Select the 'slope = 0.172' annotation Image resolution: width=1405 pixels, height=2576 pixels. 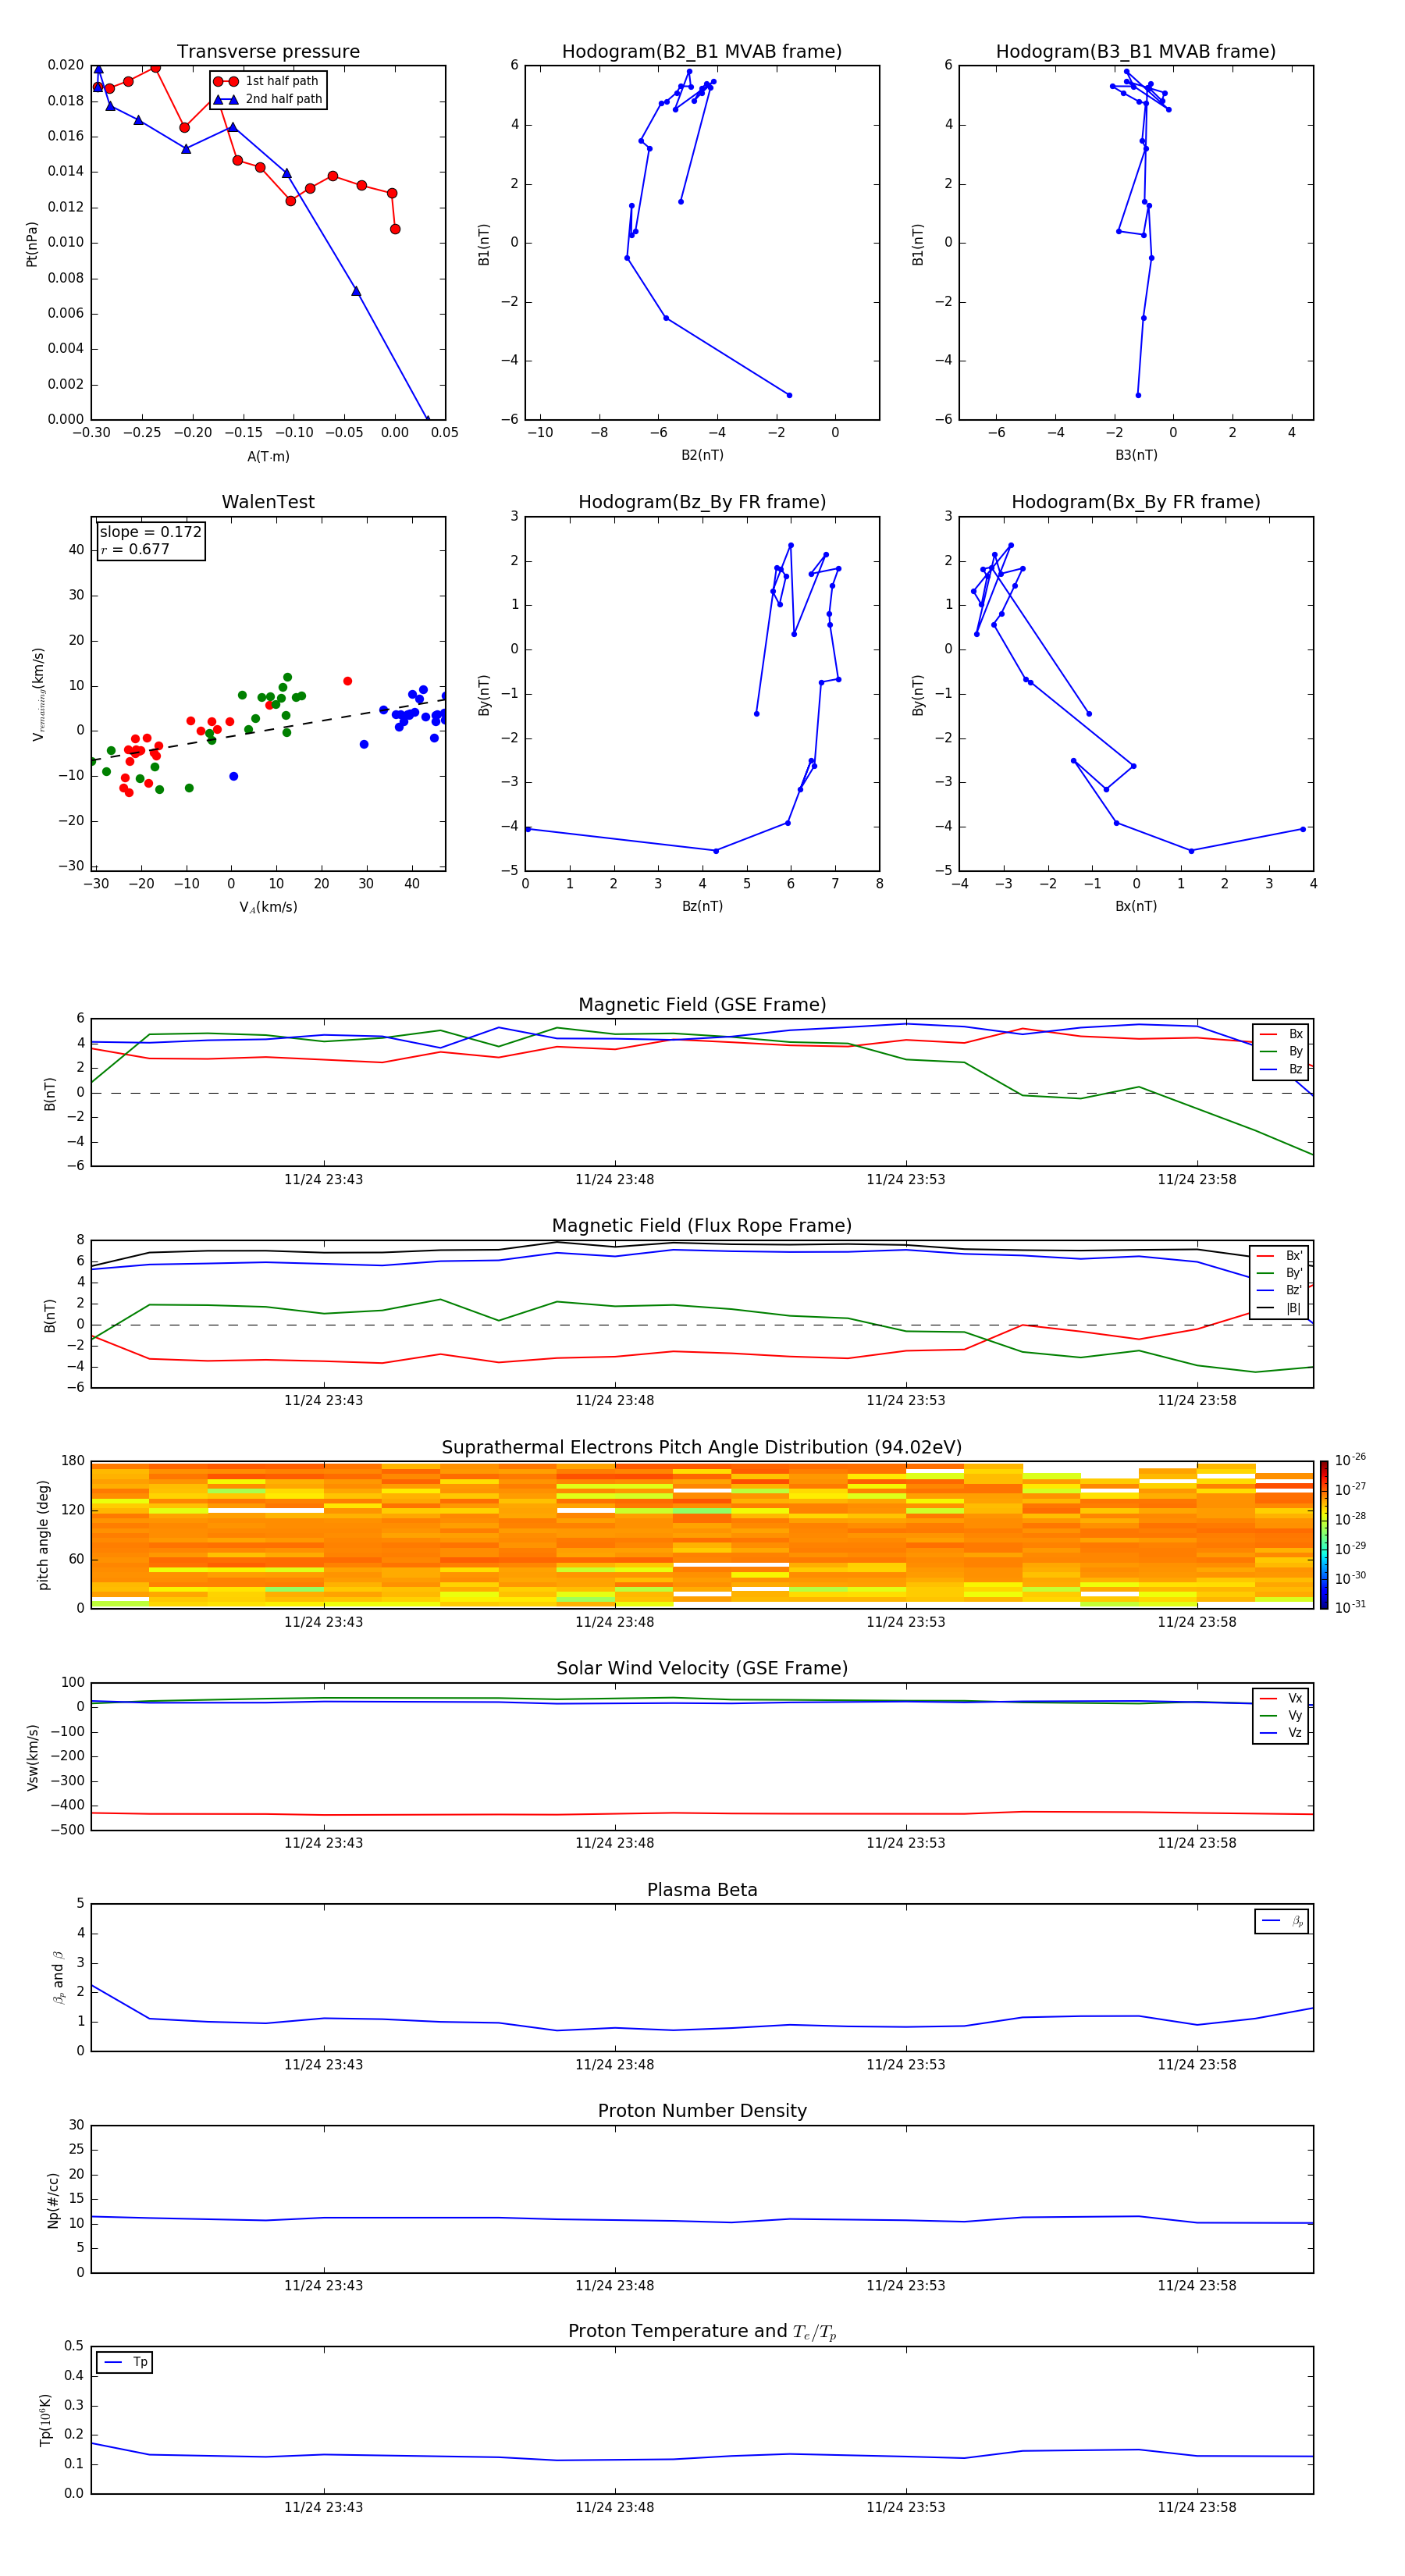click(150, 532)
